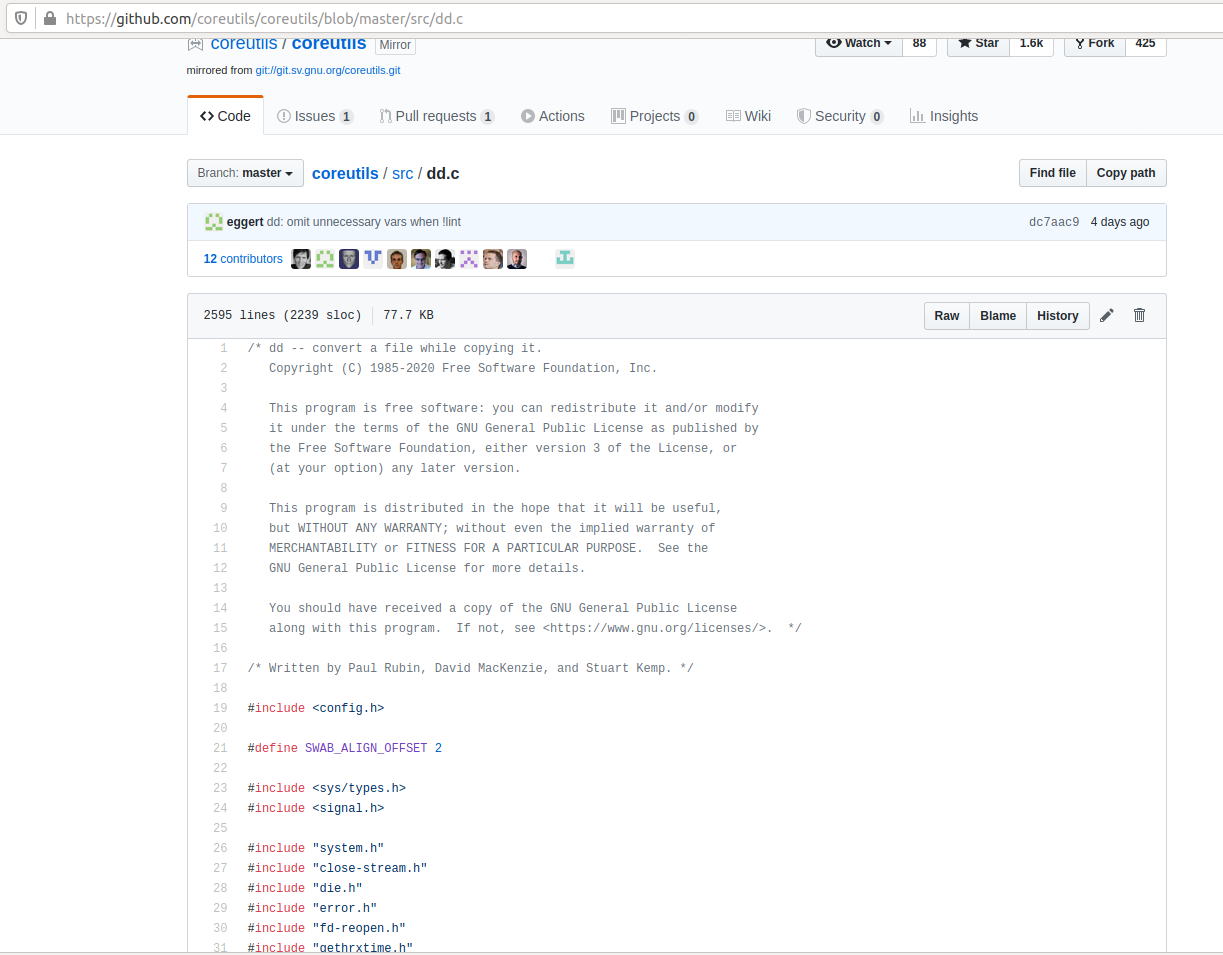Click the '4 days ago' commit timestamp

(1120, 222)
